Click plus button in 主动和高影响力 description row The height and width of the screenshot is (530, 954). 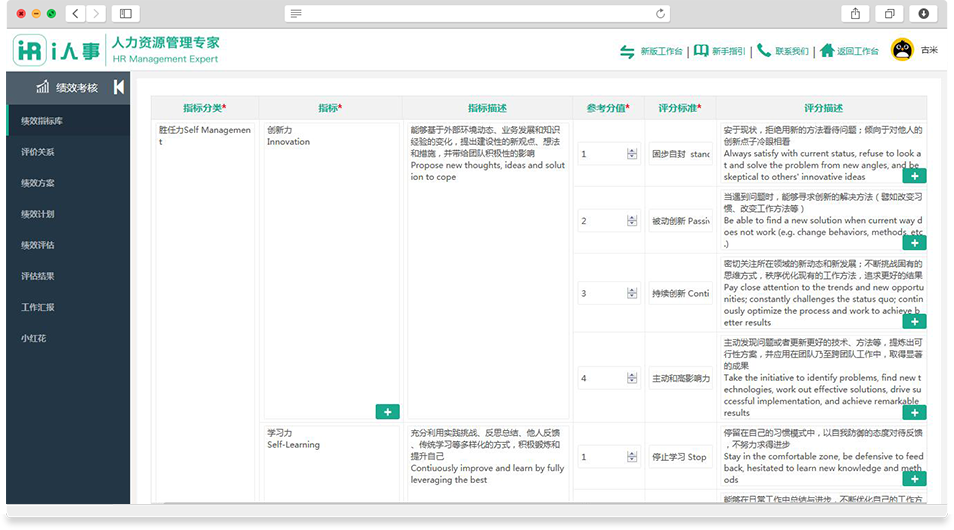click(914, 413)
